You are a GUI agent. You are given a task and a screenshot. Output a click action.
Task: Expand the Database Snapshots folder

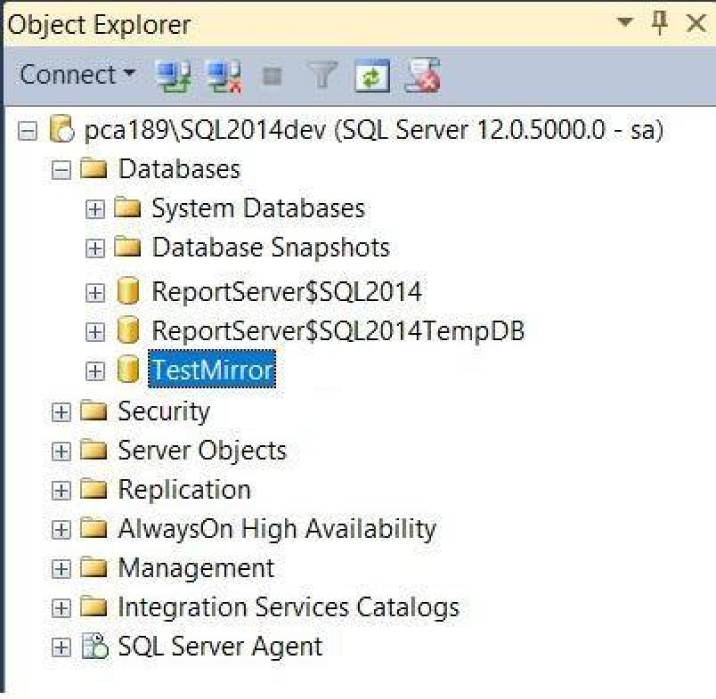[x=95, y=248]
